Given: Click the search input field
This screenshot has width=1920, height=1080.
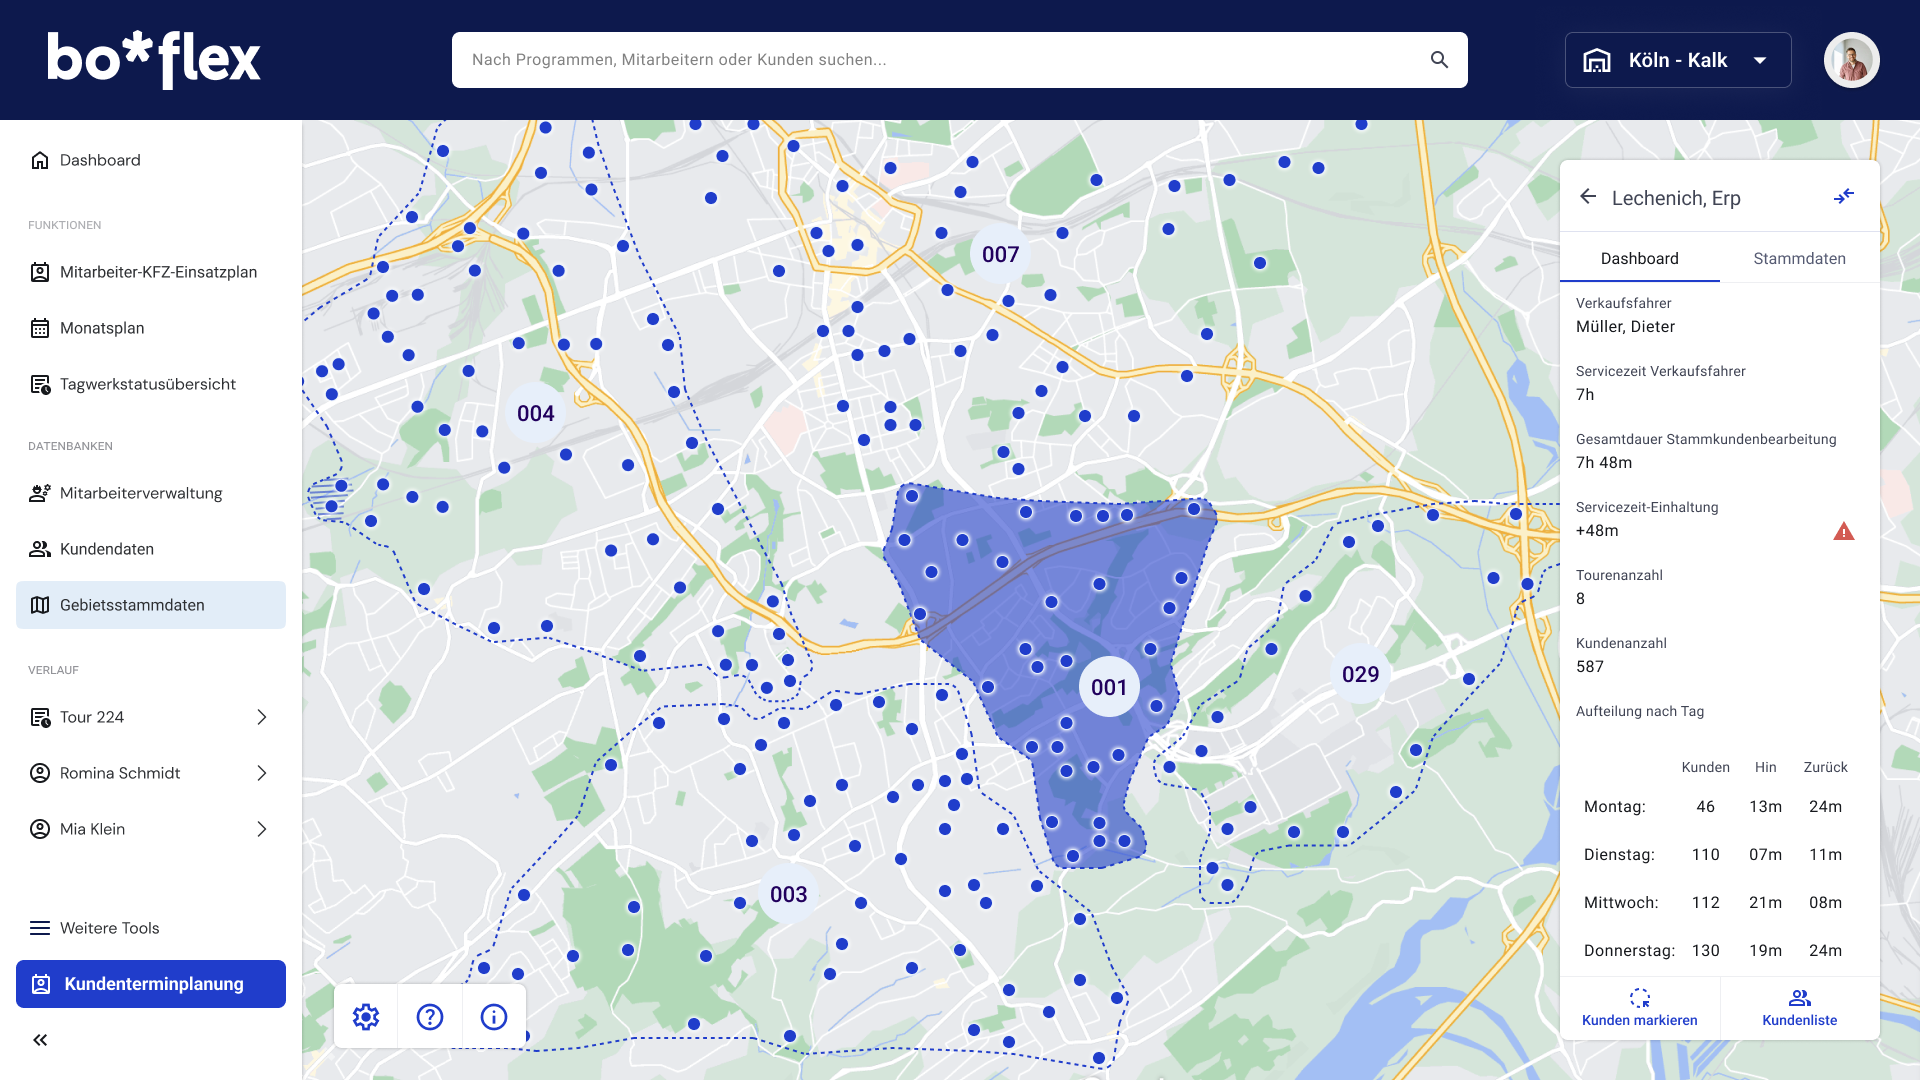Looking at the screenshot, I should click(x=940, y=60).
